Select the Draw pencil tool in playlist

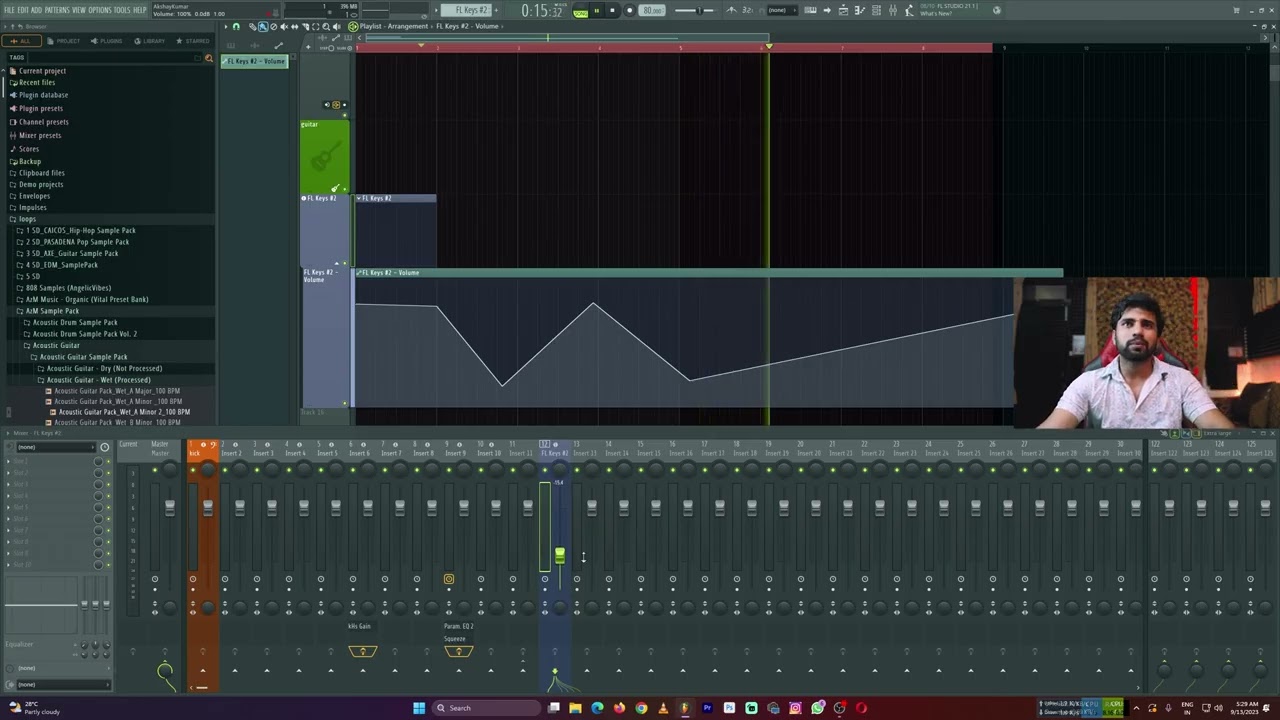coord(254,26)
